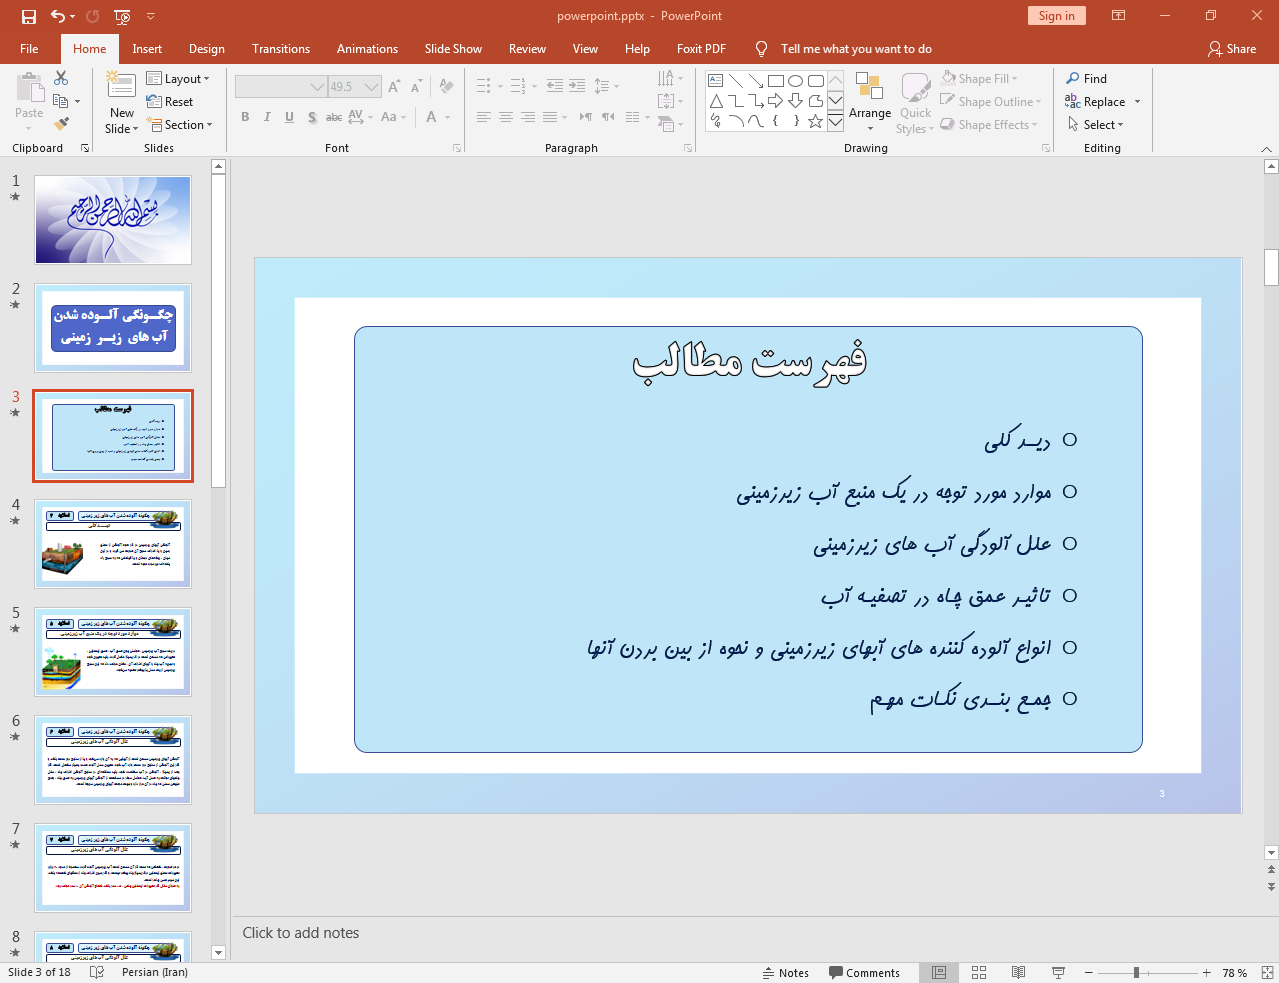Open the Foxit PDF tab
The width and height of the screenshot is (1279, 983).
[x=701, y=48]
